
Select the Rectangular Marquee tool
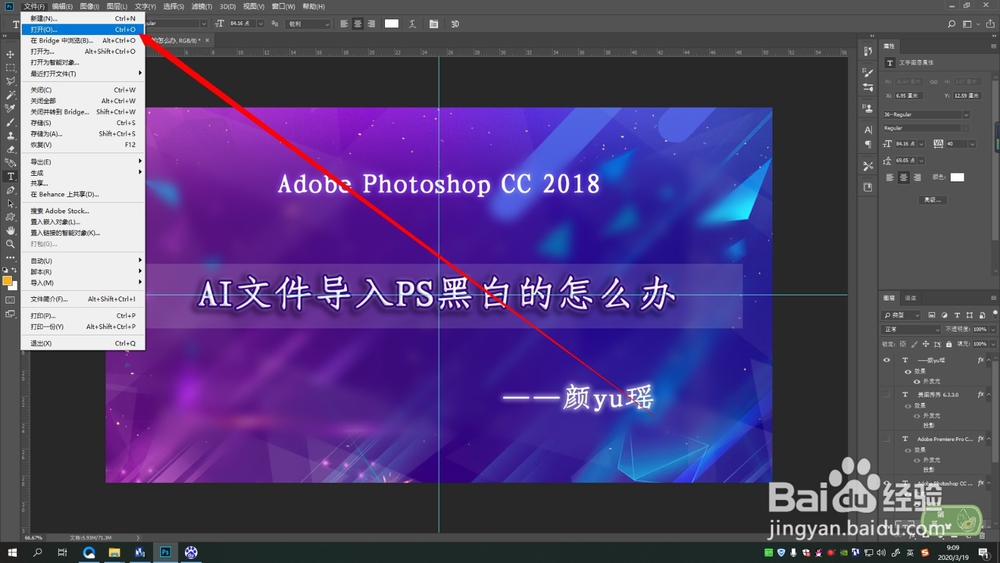click(x=10, y=68)
